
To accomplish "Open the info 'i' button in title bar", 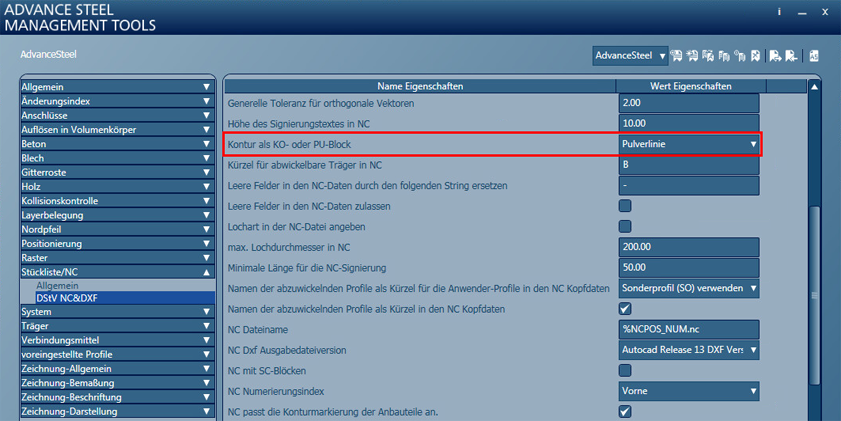I will 779,12.
